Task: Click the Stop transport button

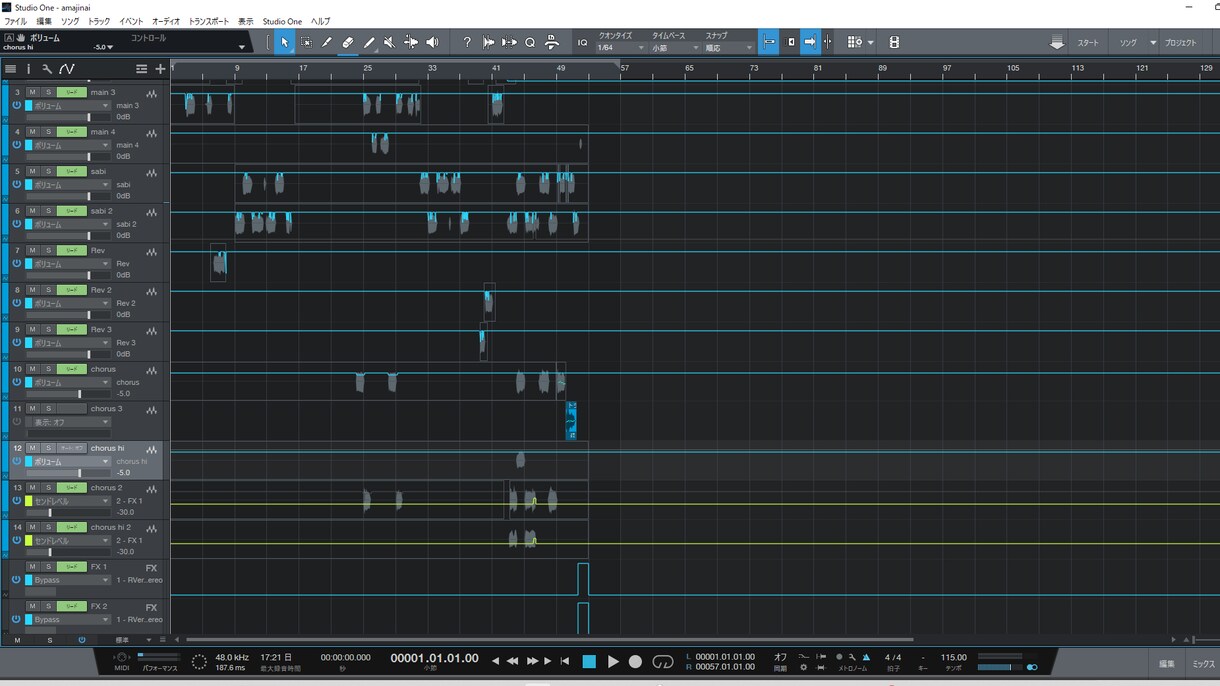Action: coord(589,662)
